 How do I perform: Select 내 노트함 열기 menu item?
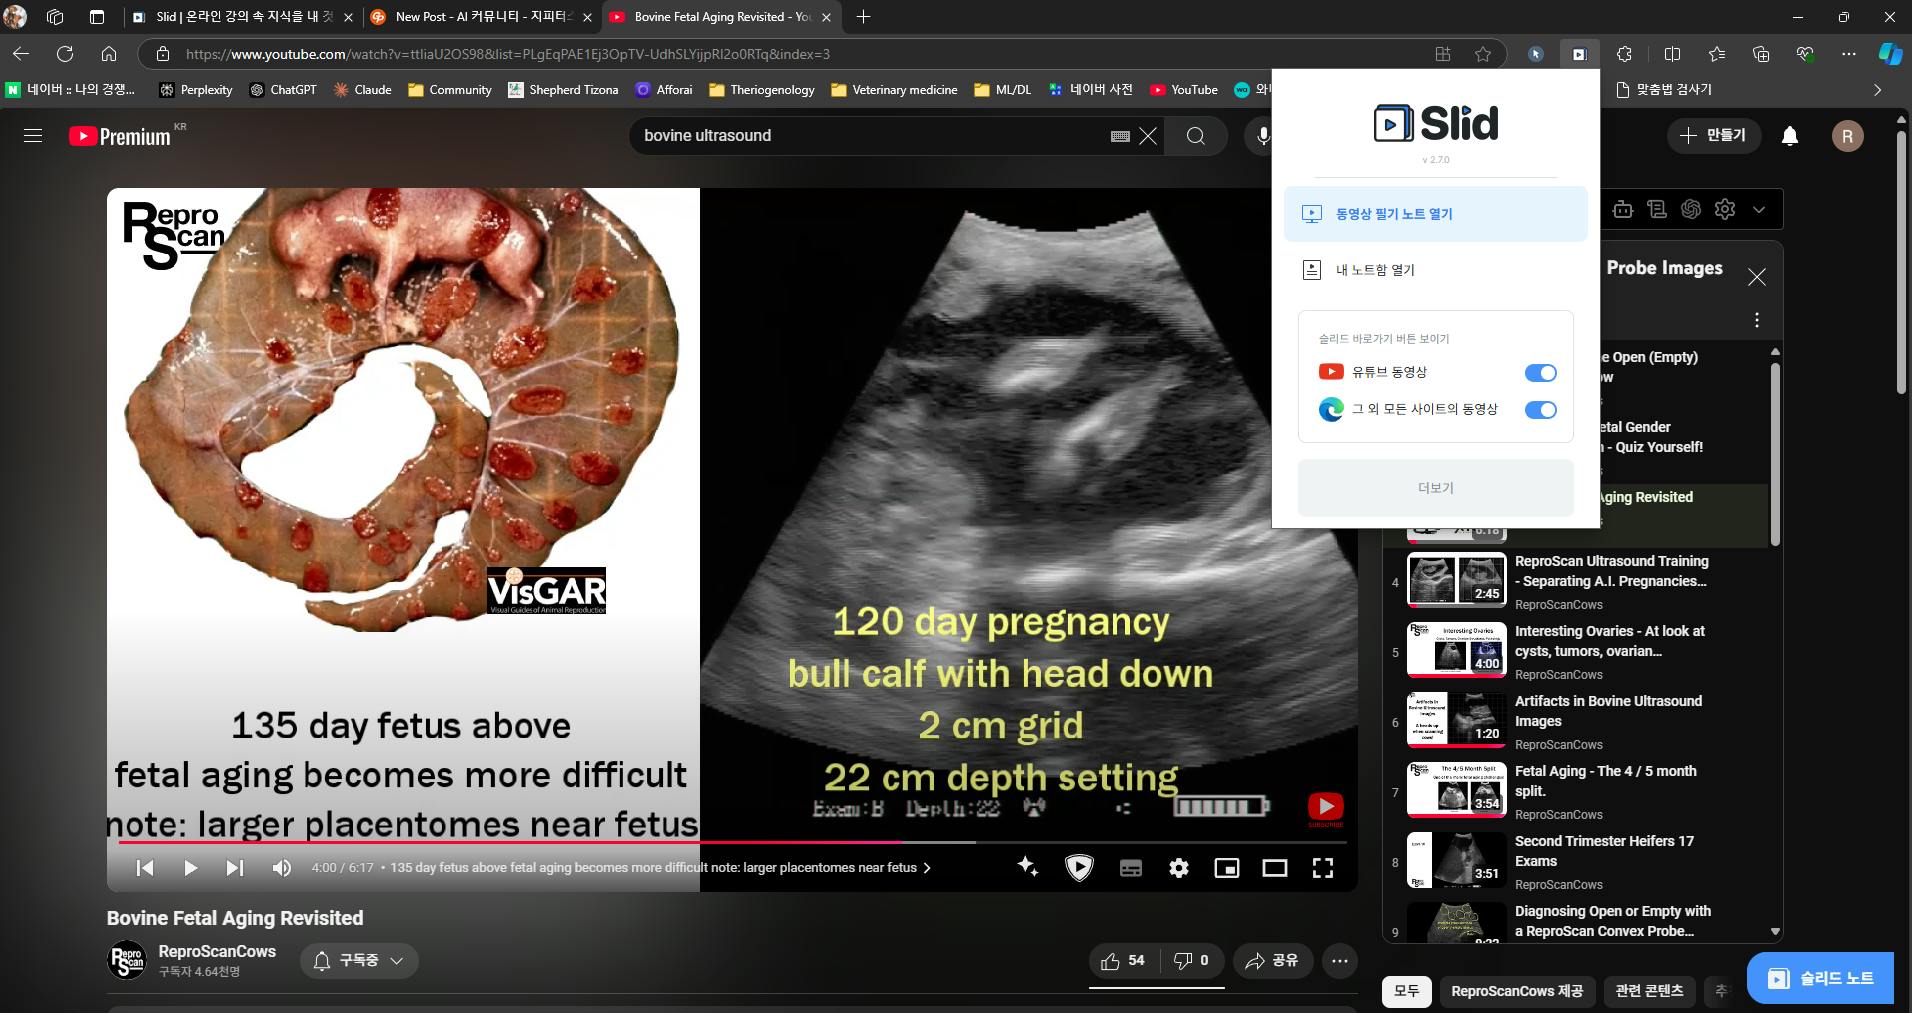[1375, 270]
